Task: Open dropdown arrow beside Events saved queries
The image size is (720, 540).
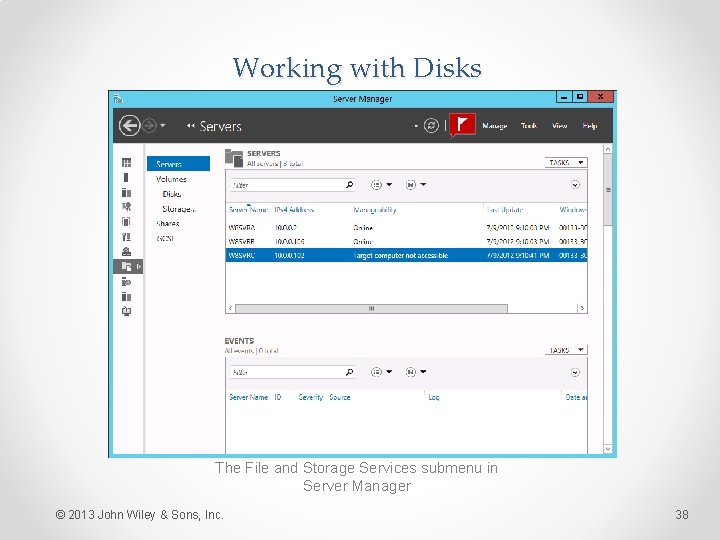Action: [x=423, y=372]
